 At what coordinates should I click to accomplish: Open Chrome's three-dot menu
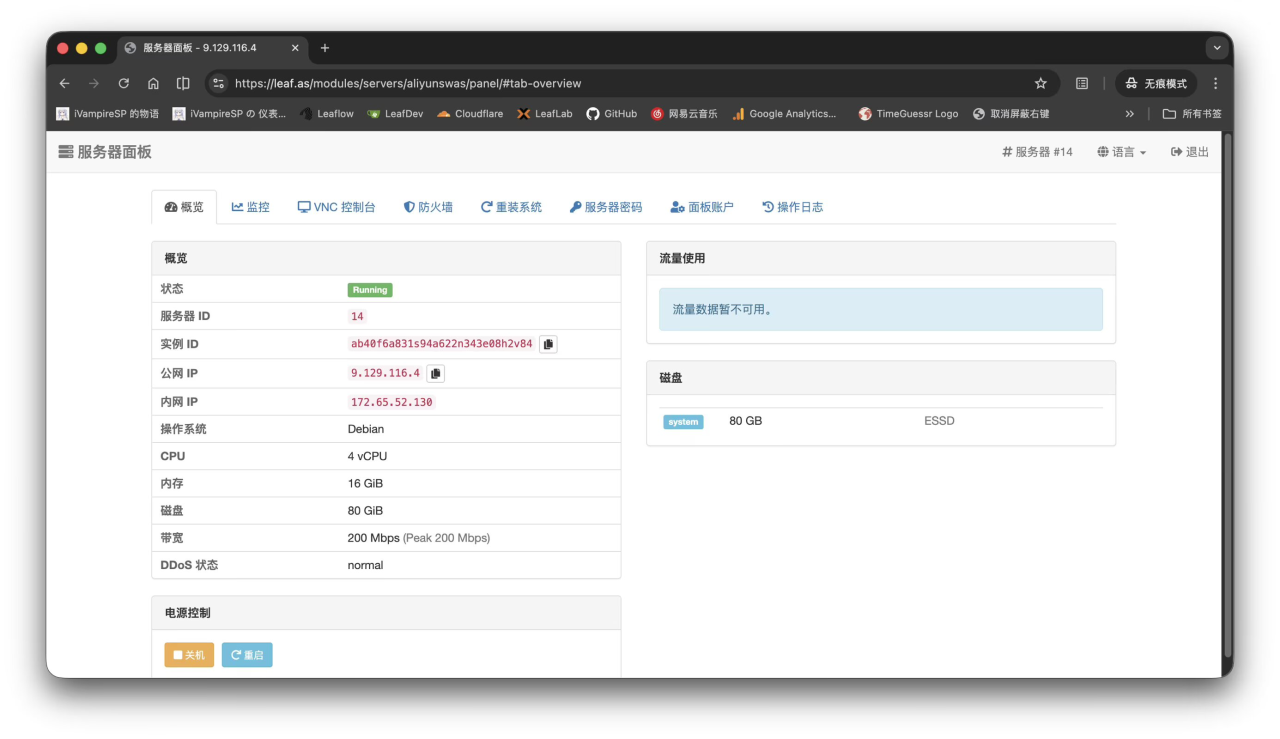point(1216,84)
